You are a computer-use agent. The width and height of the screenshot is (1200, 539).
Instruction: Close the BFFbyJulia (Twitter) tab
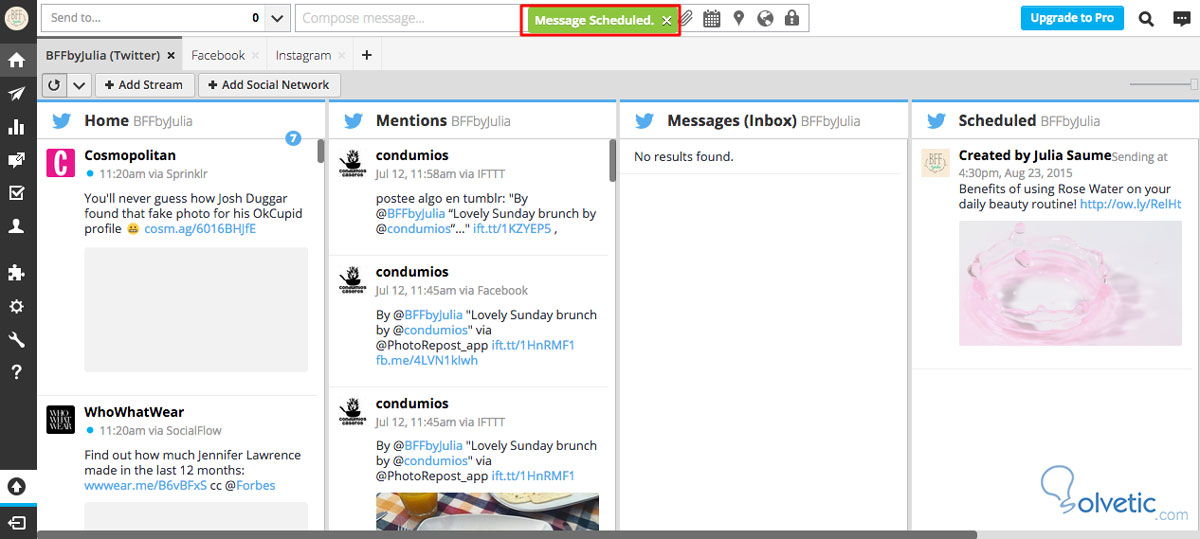171,56
